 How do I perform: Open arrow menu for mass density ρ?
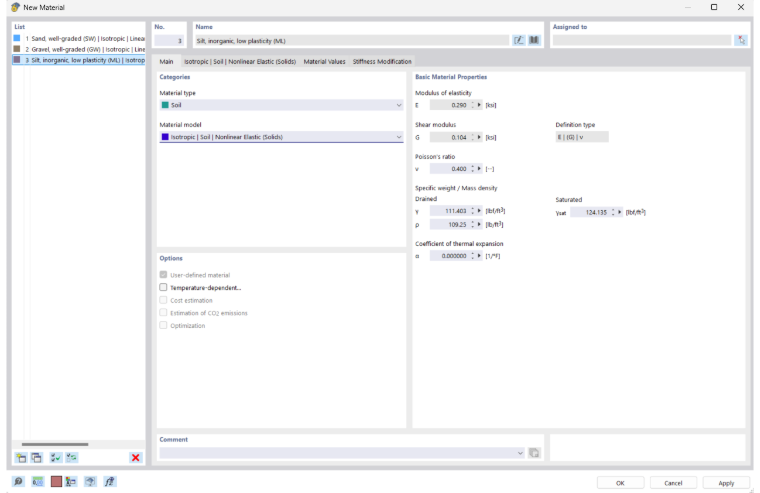[479, 224]
